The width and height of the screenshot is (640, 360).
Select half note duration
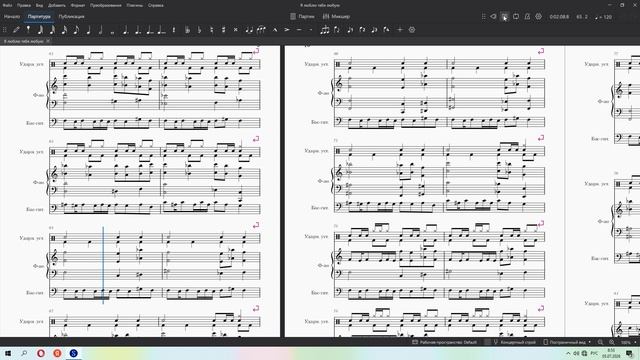click(x=100, y=29)
